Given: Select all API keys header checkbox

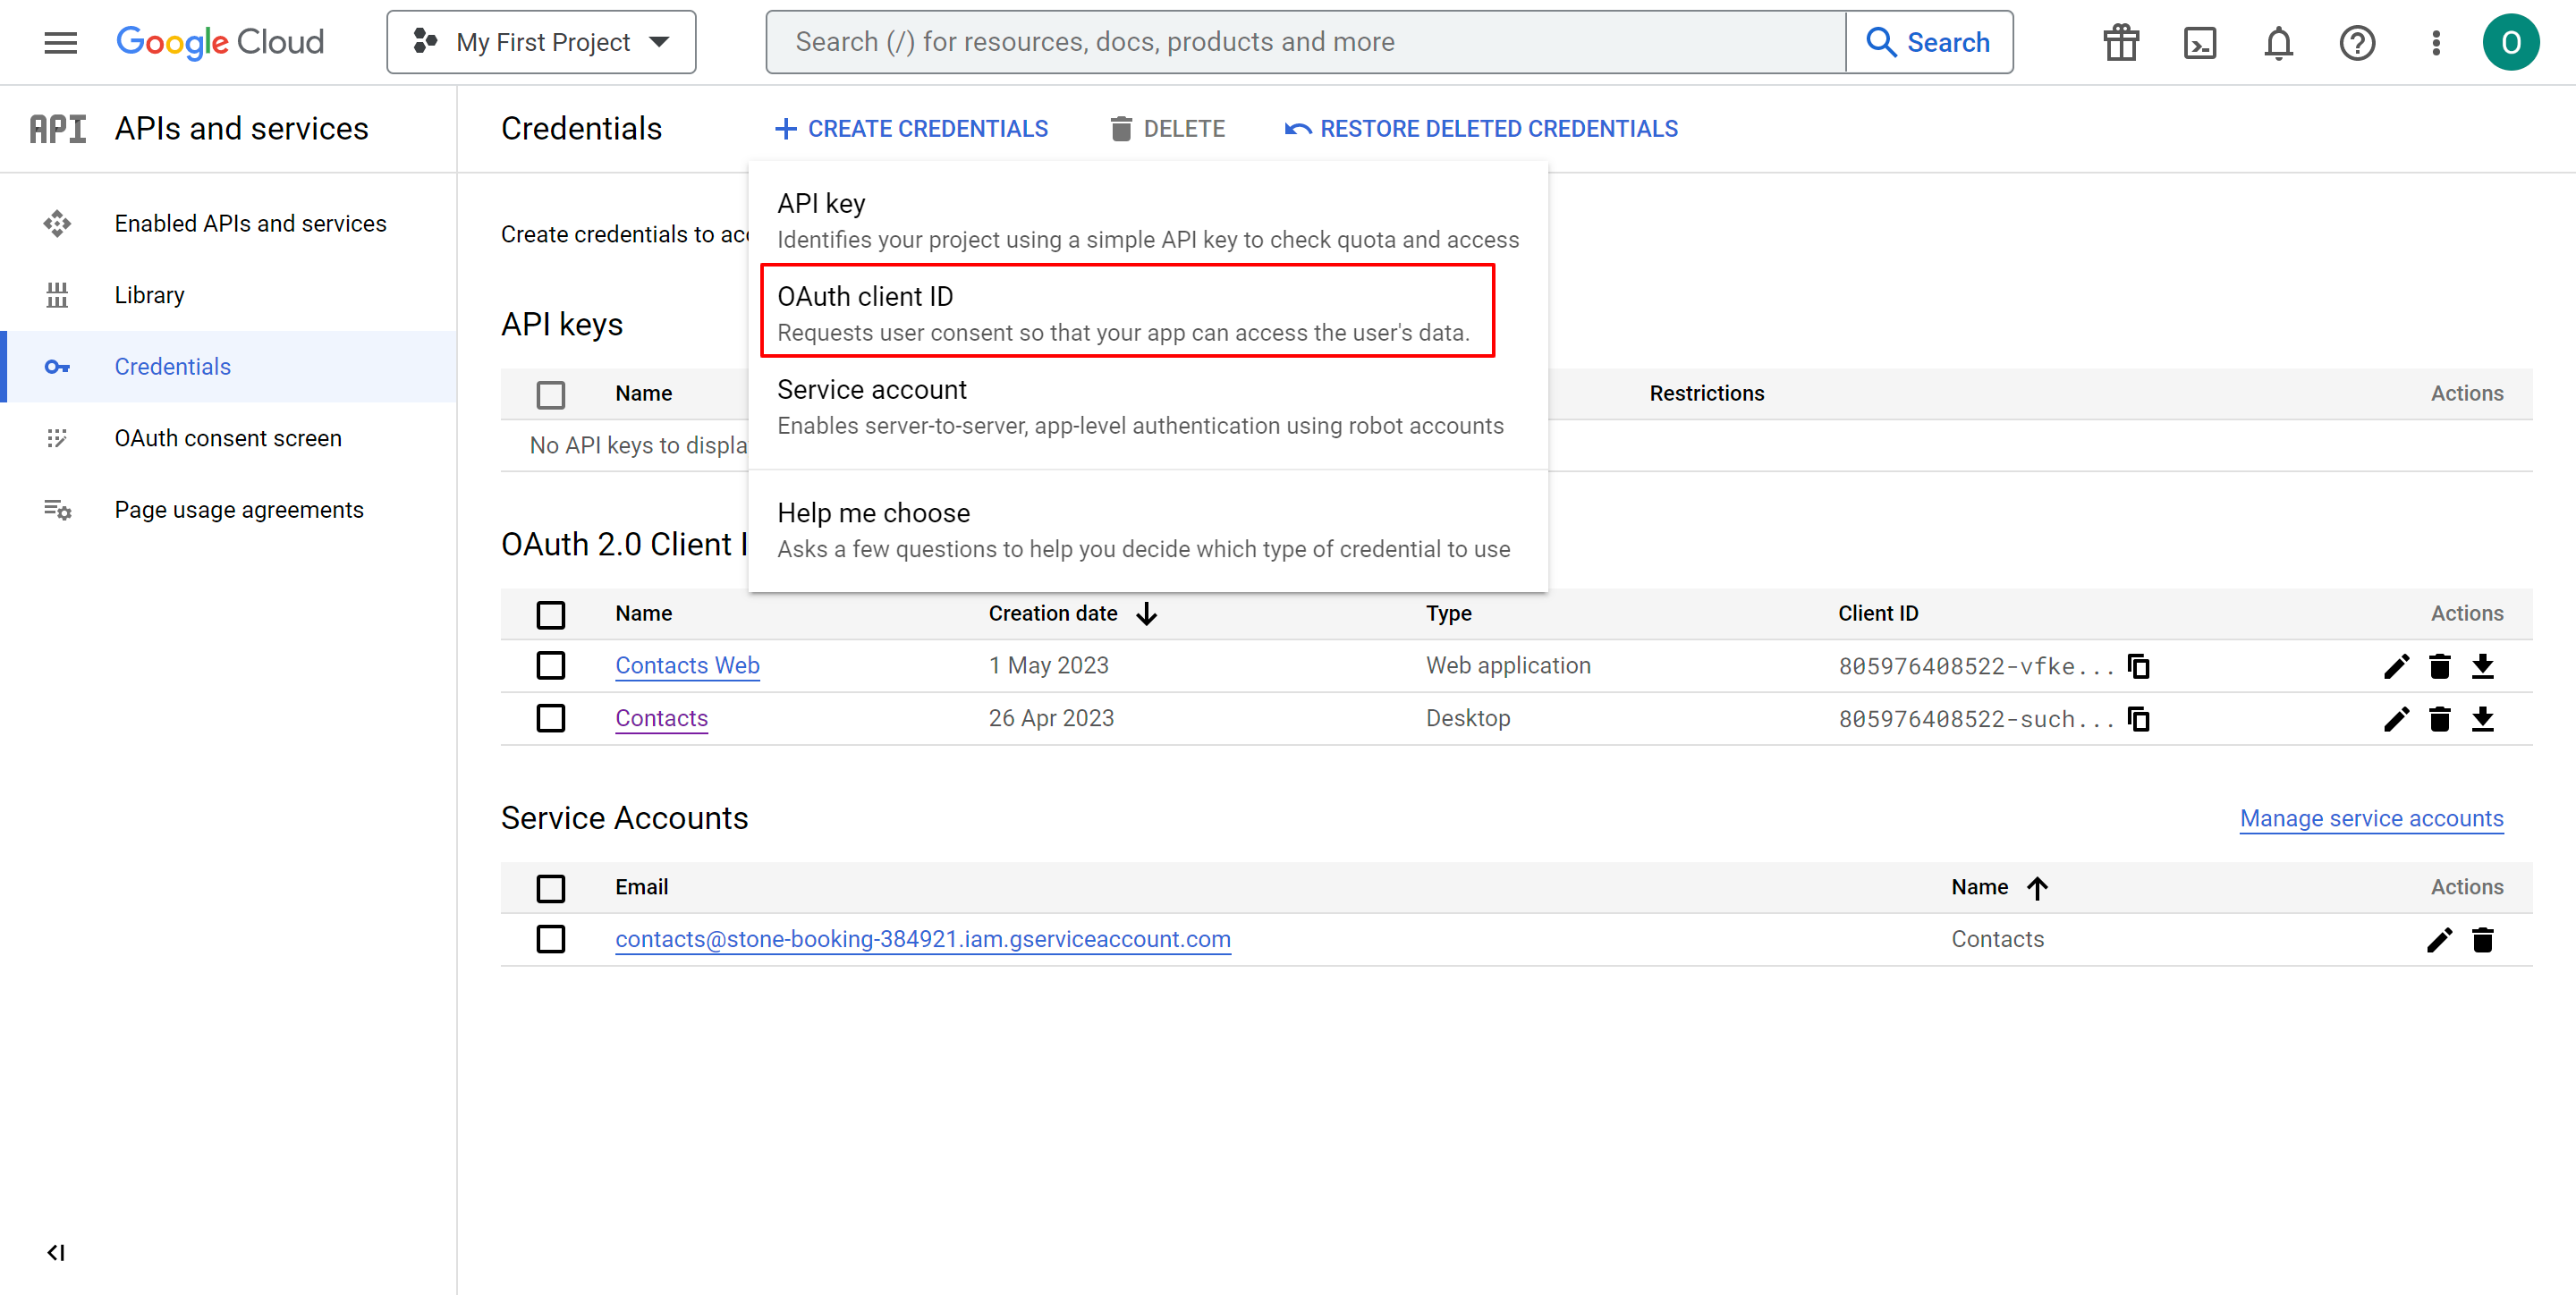Looking at the screenshot, I should [551, 394].
